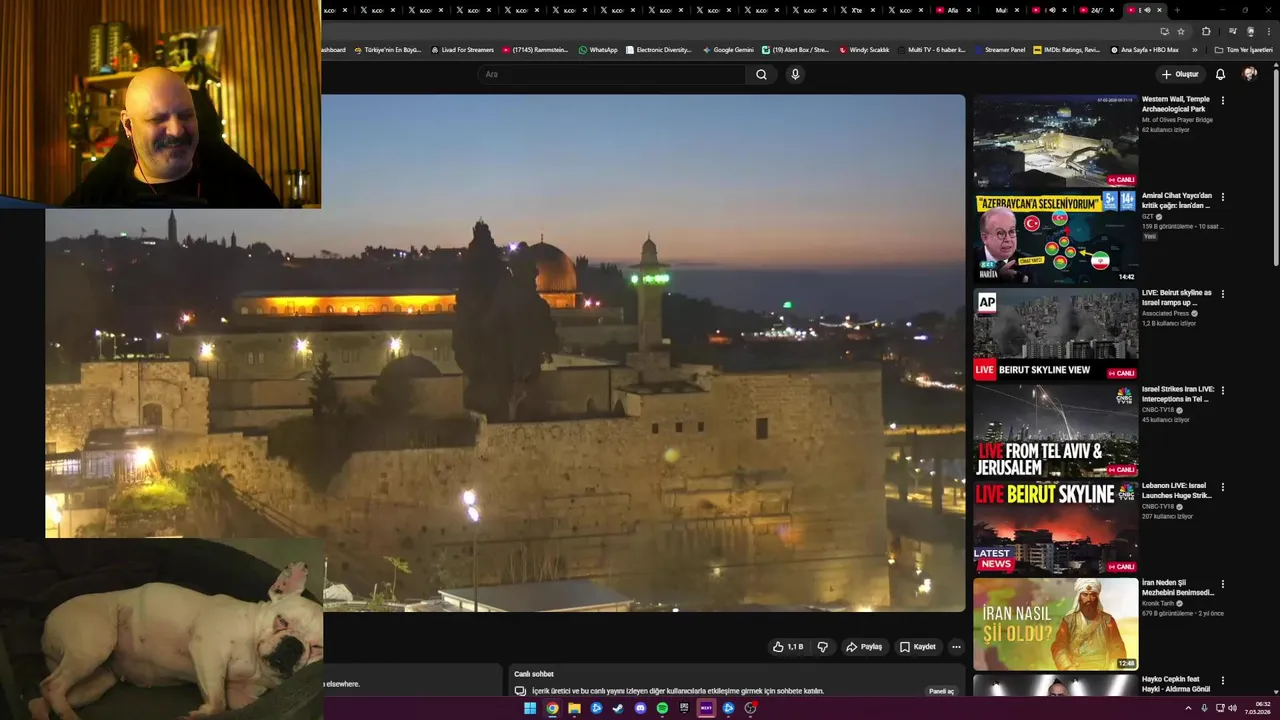Screen dimensions: 1280x720
Task: Open the Windy: Sıcaklık bookmark
Action: point(864,49)
